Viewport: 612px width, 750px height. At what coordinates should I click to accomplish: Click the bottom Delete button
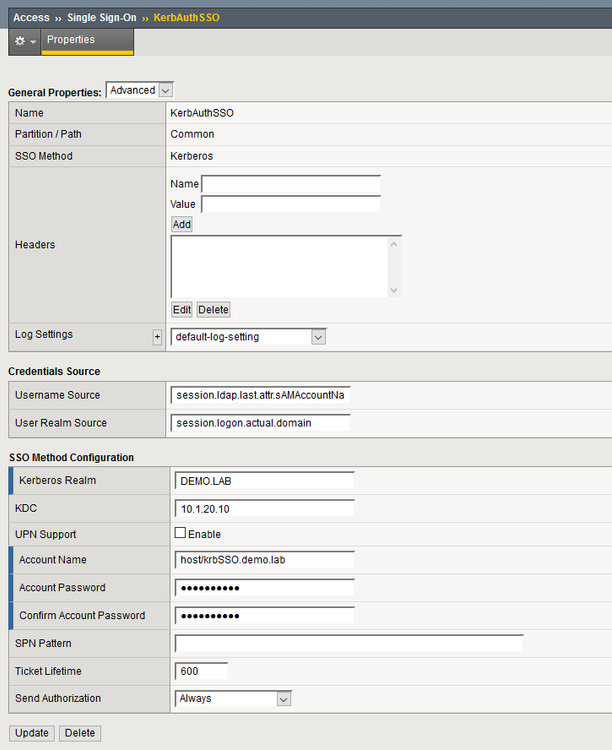80,733
